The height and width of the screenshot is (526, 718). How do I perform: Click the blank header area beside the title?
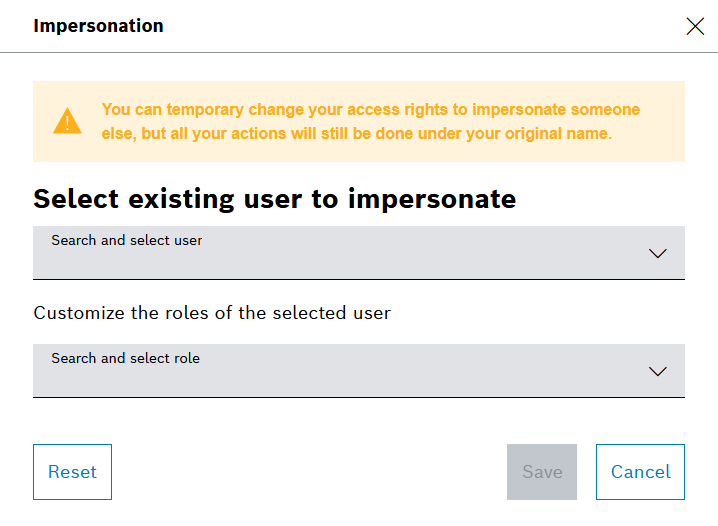[x=420, y=26]
